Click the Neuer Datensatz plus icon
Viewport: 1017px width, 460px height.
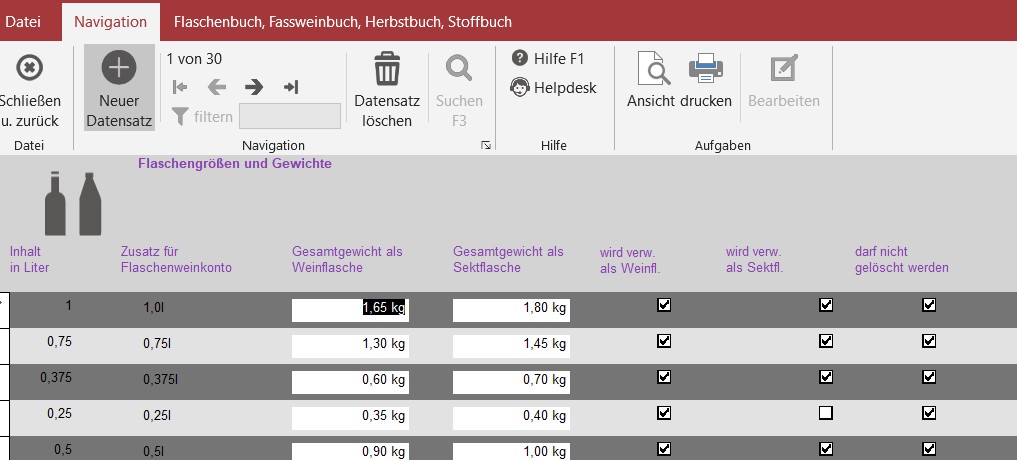pos(119,68)
